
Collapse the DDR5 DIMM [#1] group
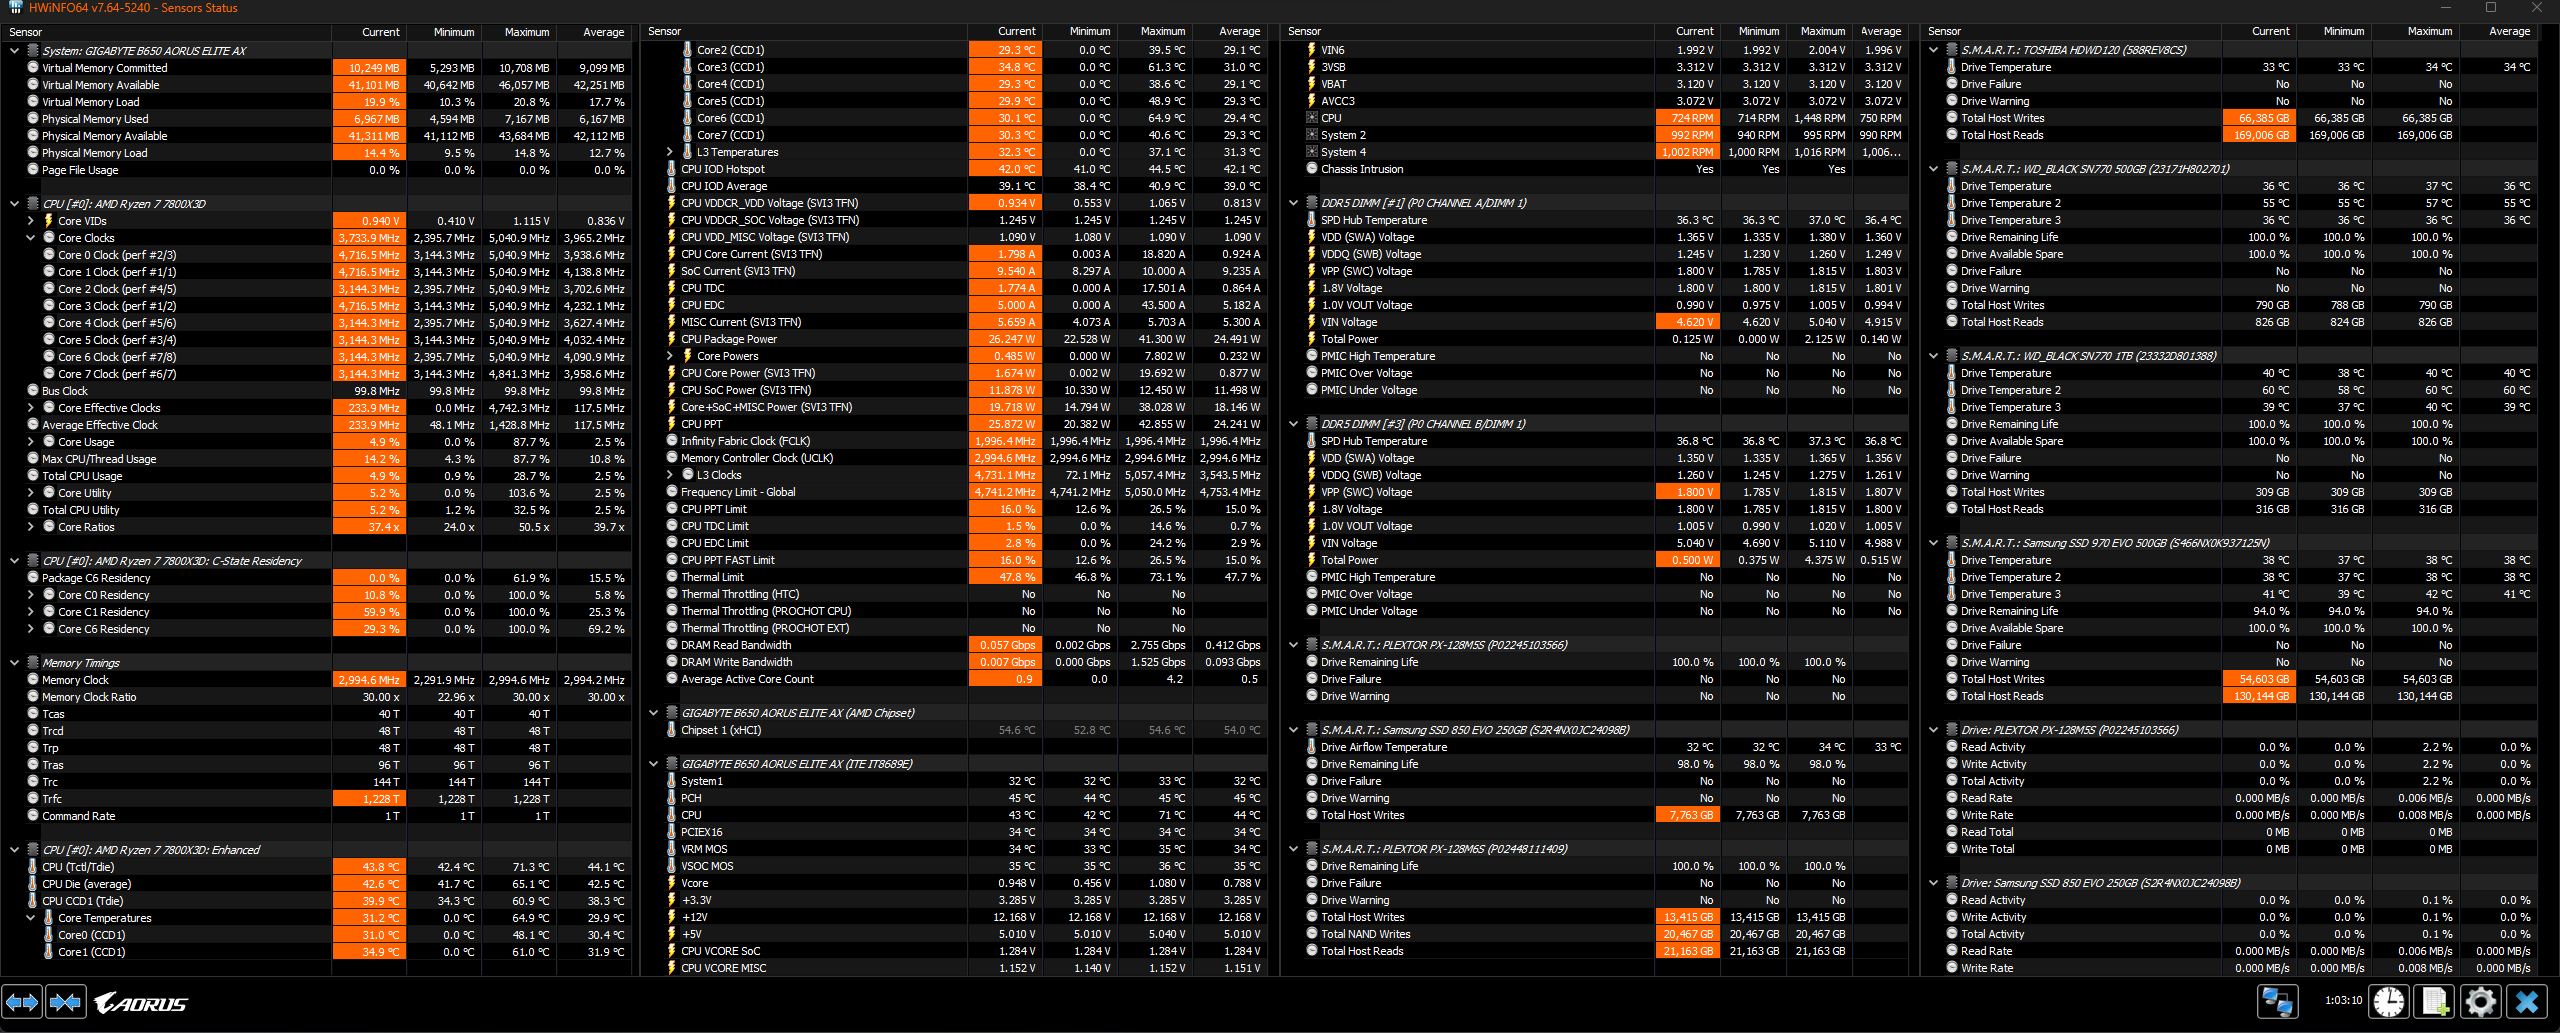(x=1294, y=203)
